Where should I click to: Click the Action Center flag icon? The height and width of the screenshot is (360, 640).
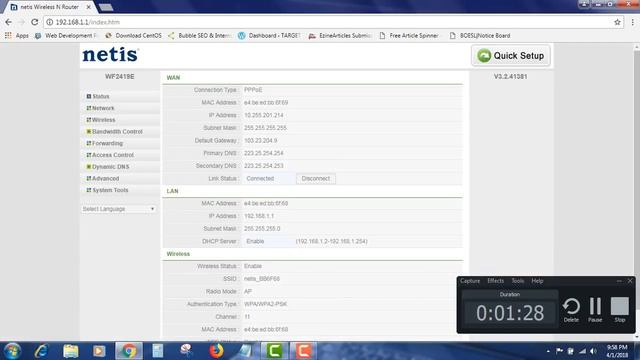[559, 351]
